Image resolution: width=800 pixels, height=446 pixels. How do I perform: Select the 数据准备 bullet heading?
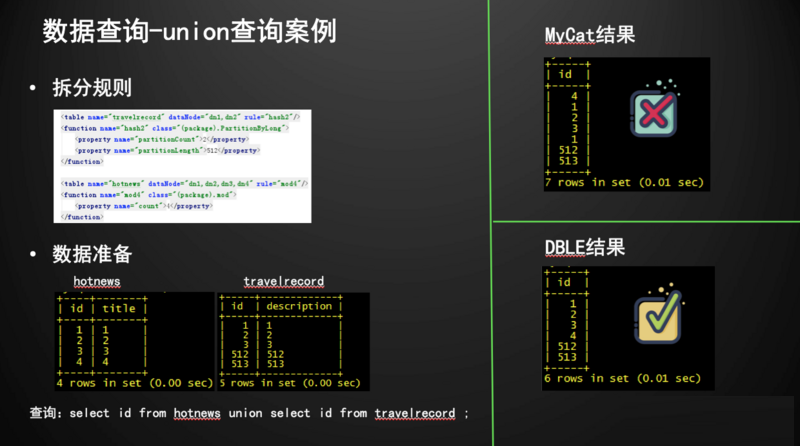(x=92, y=254)
